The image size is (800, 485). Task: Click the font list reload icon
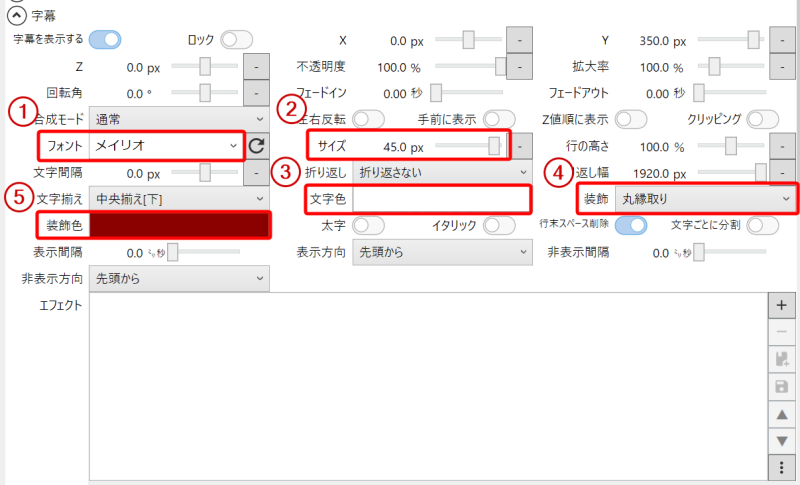[256, 146]
